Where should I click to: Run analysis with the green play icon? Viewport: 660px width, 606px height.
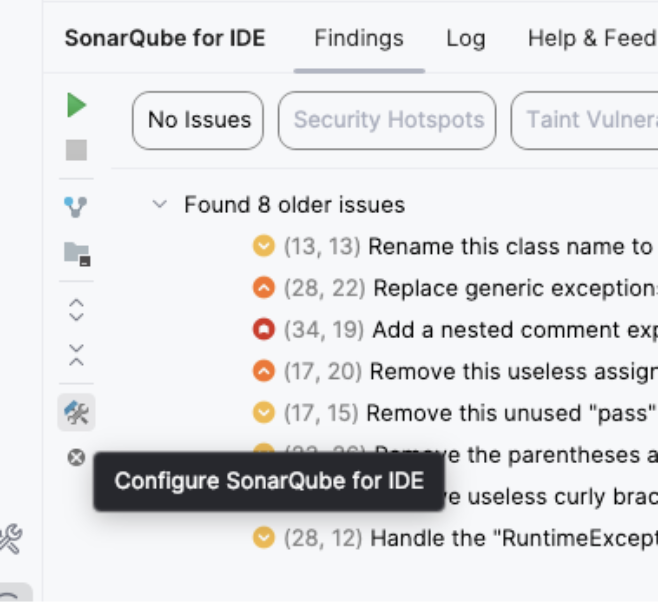[x=76, y=105]
